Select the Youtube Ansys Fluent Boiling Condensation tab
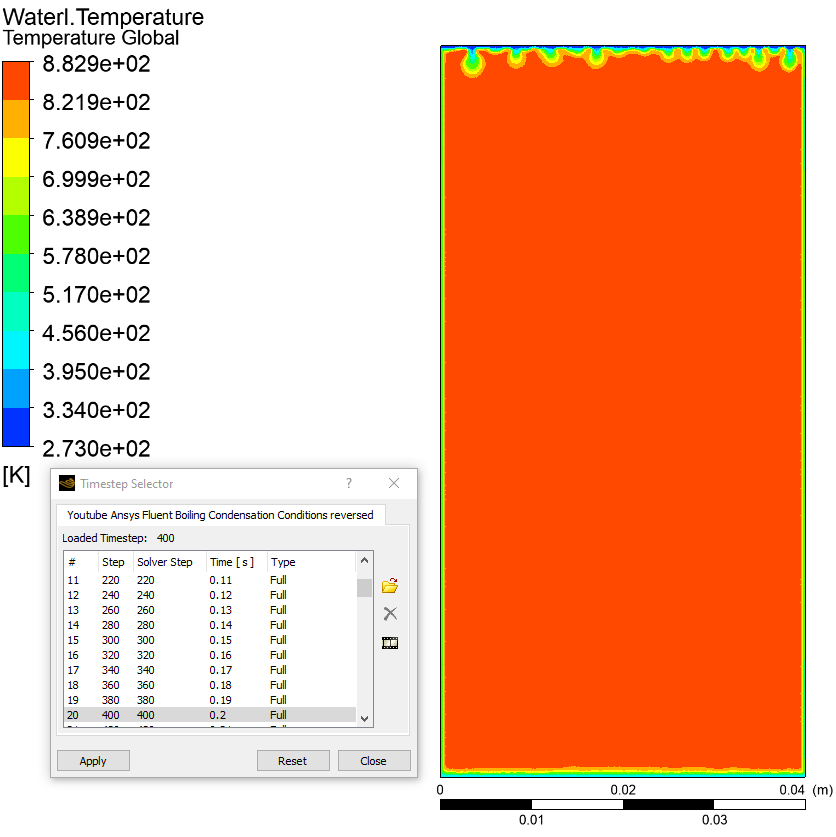This screenshot has width=836, height=837. point(220,515)
